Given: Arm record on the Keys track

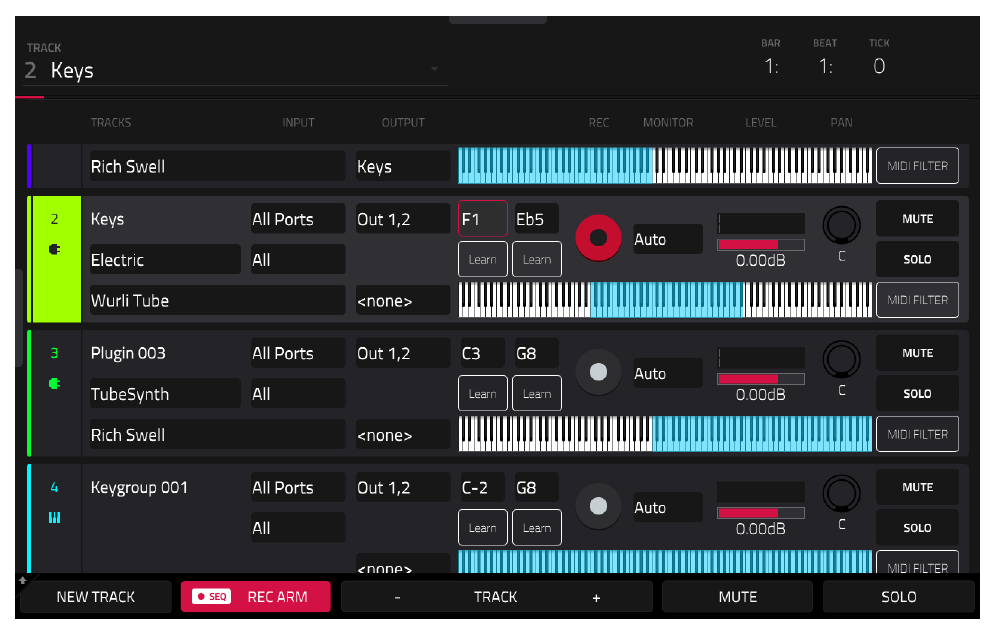Looking at the screenshot, I should [x=598, y=238].
